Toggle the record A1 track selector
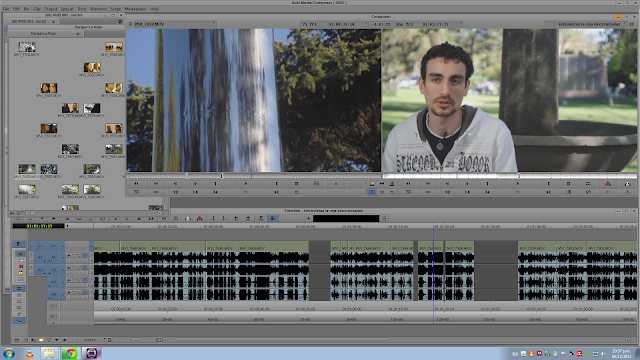 (53, 258)
